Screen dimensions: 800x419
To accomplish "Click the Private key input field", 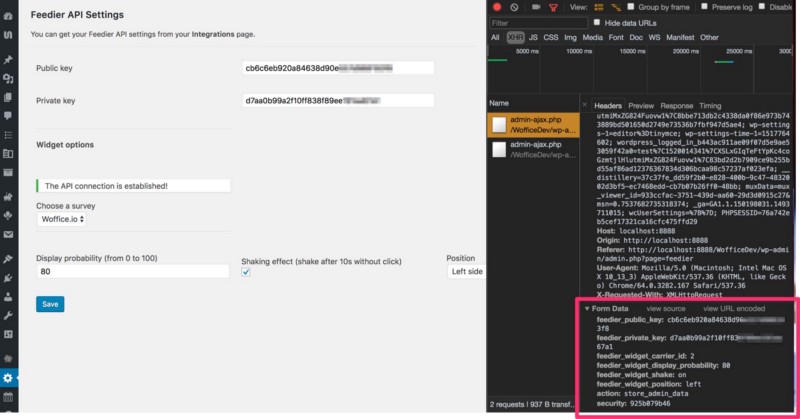I will [338, 101].
